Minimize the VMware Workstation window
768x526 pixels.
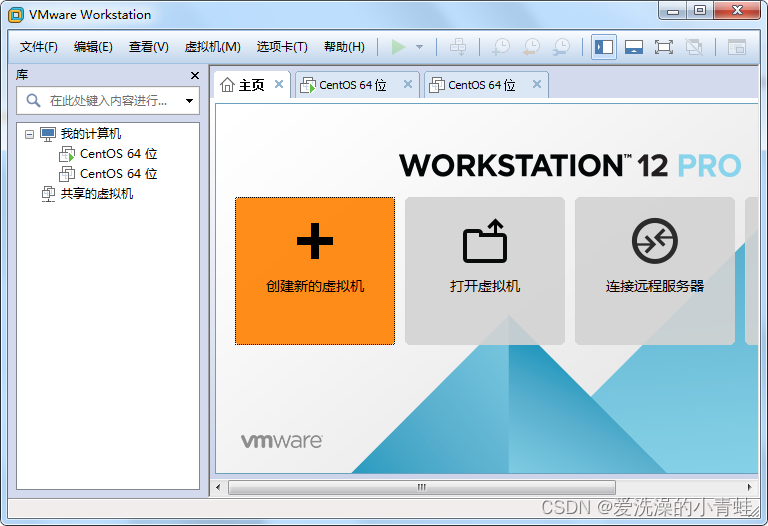pyautogui.click(x=672, y=11)
